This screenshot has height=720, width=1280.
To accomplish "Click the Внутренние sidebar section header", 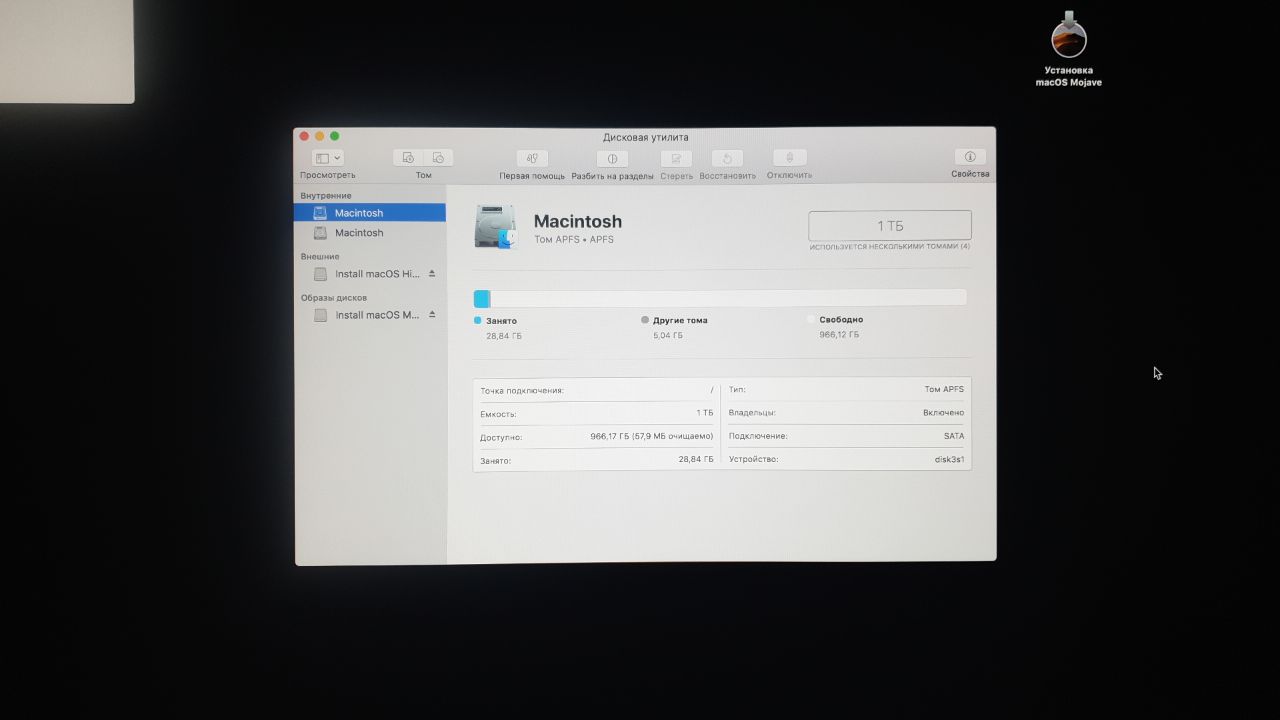I will (x=326, y=196).
